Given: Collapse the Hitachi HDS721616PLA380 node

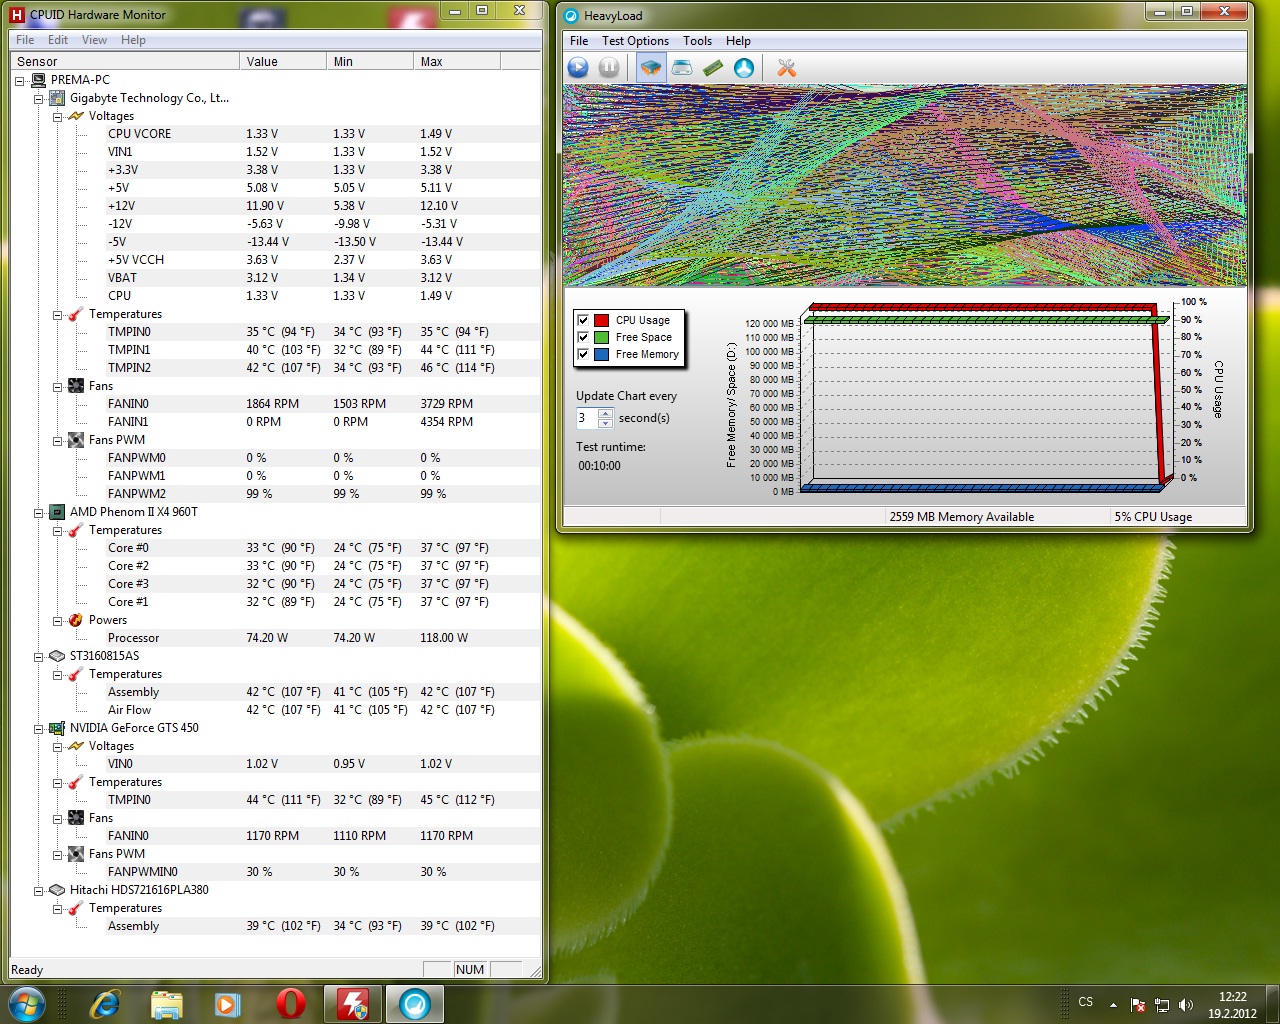Looking at the screenshot, I should [x=39, y=891].
